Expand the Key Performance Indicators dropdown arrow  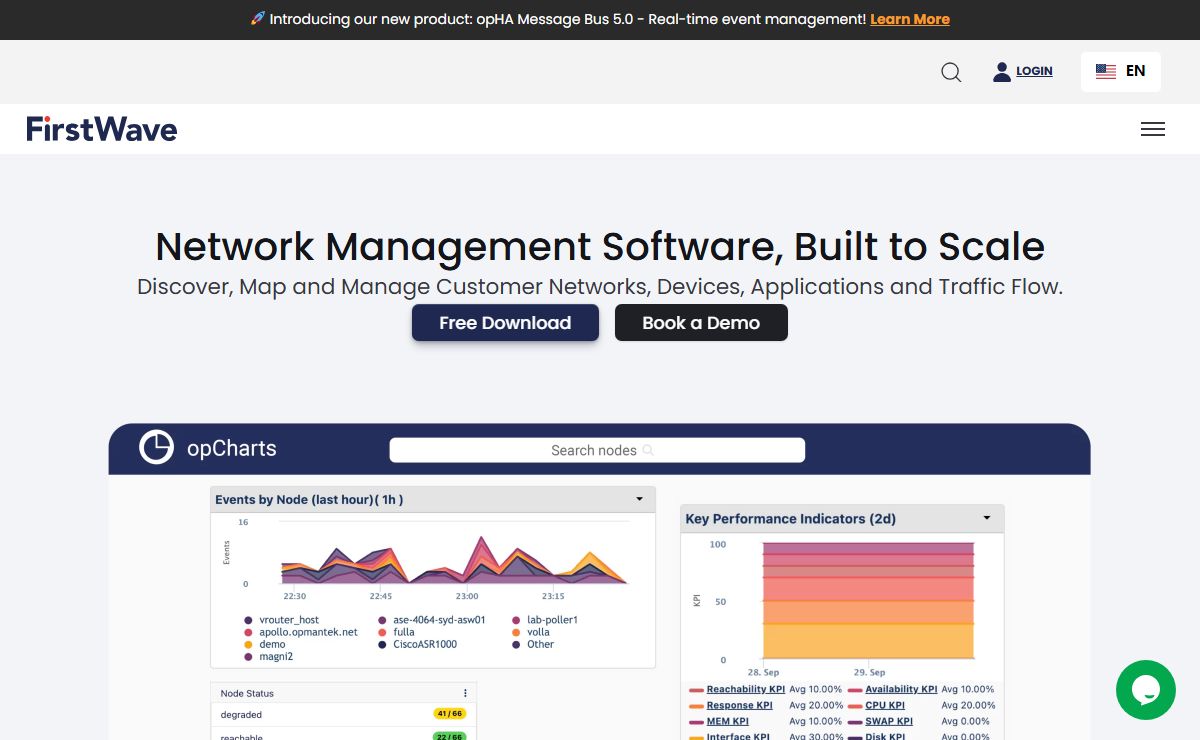(x=987, y=518)
